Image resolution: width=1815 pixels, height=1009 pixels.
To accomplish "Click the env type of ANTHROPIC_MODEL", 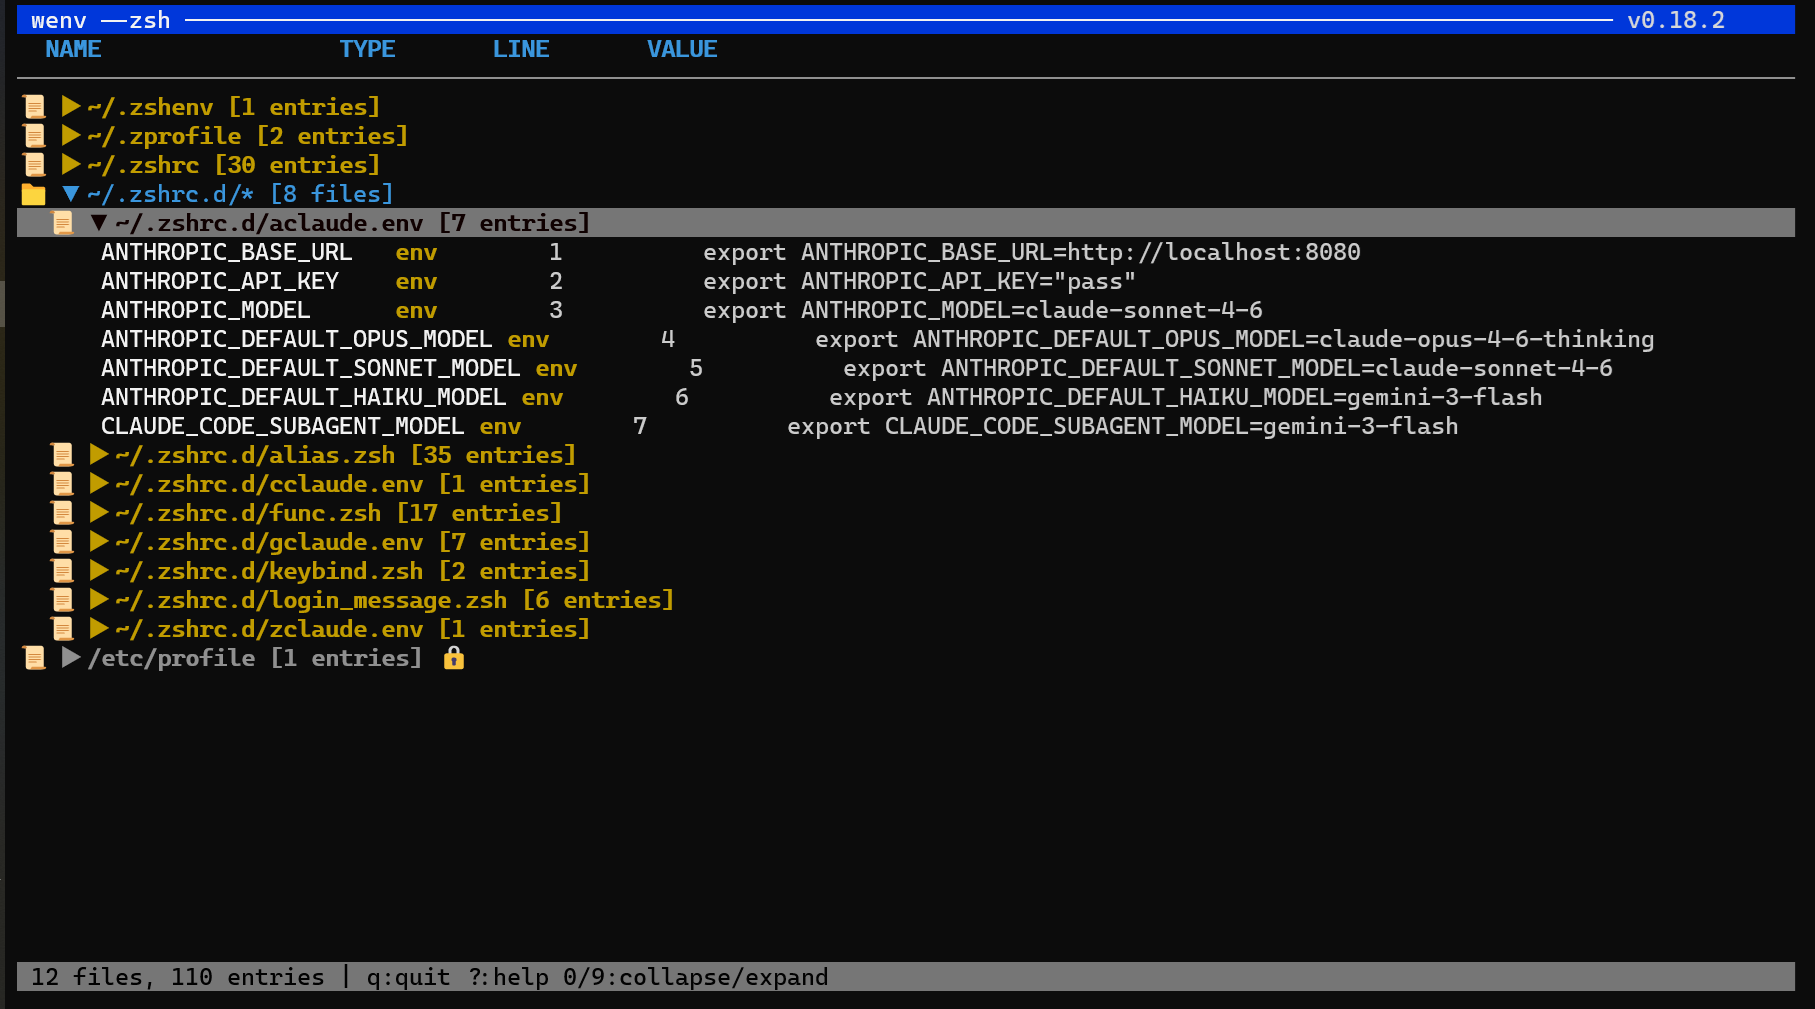I will (416, 310).
